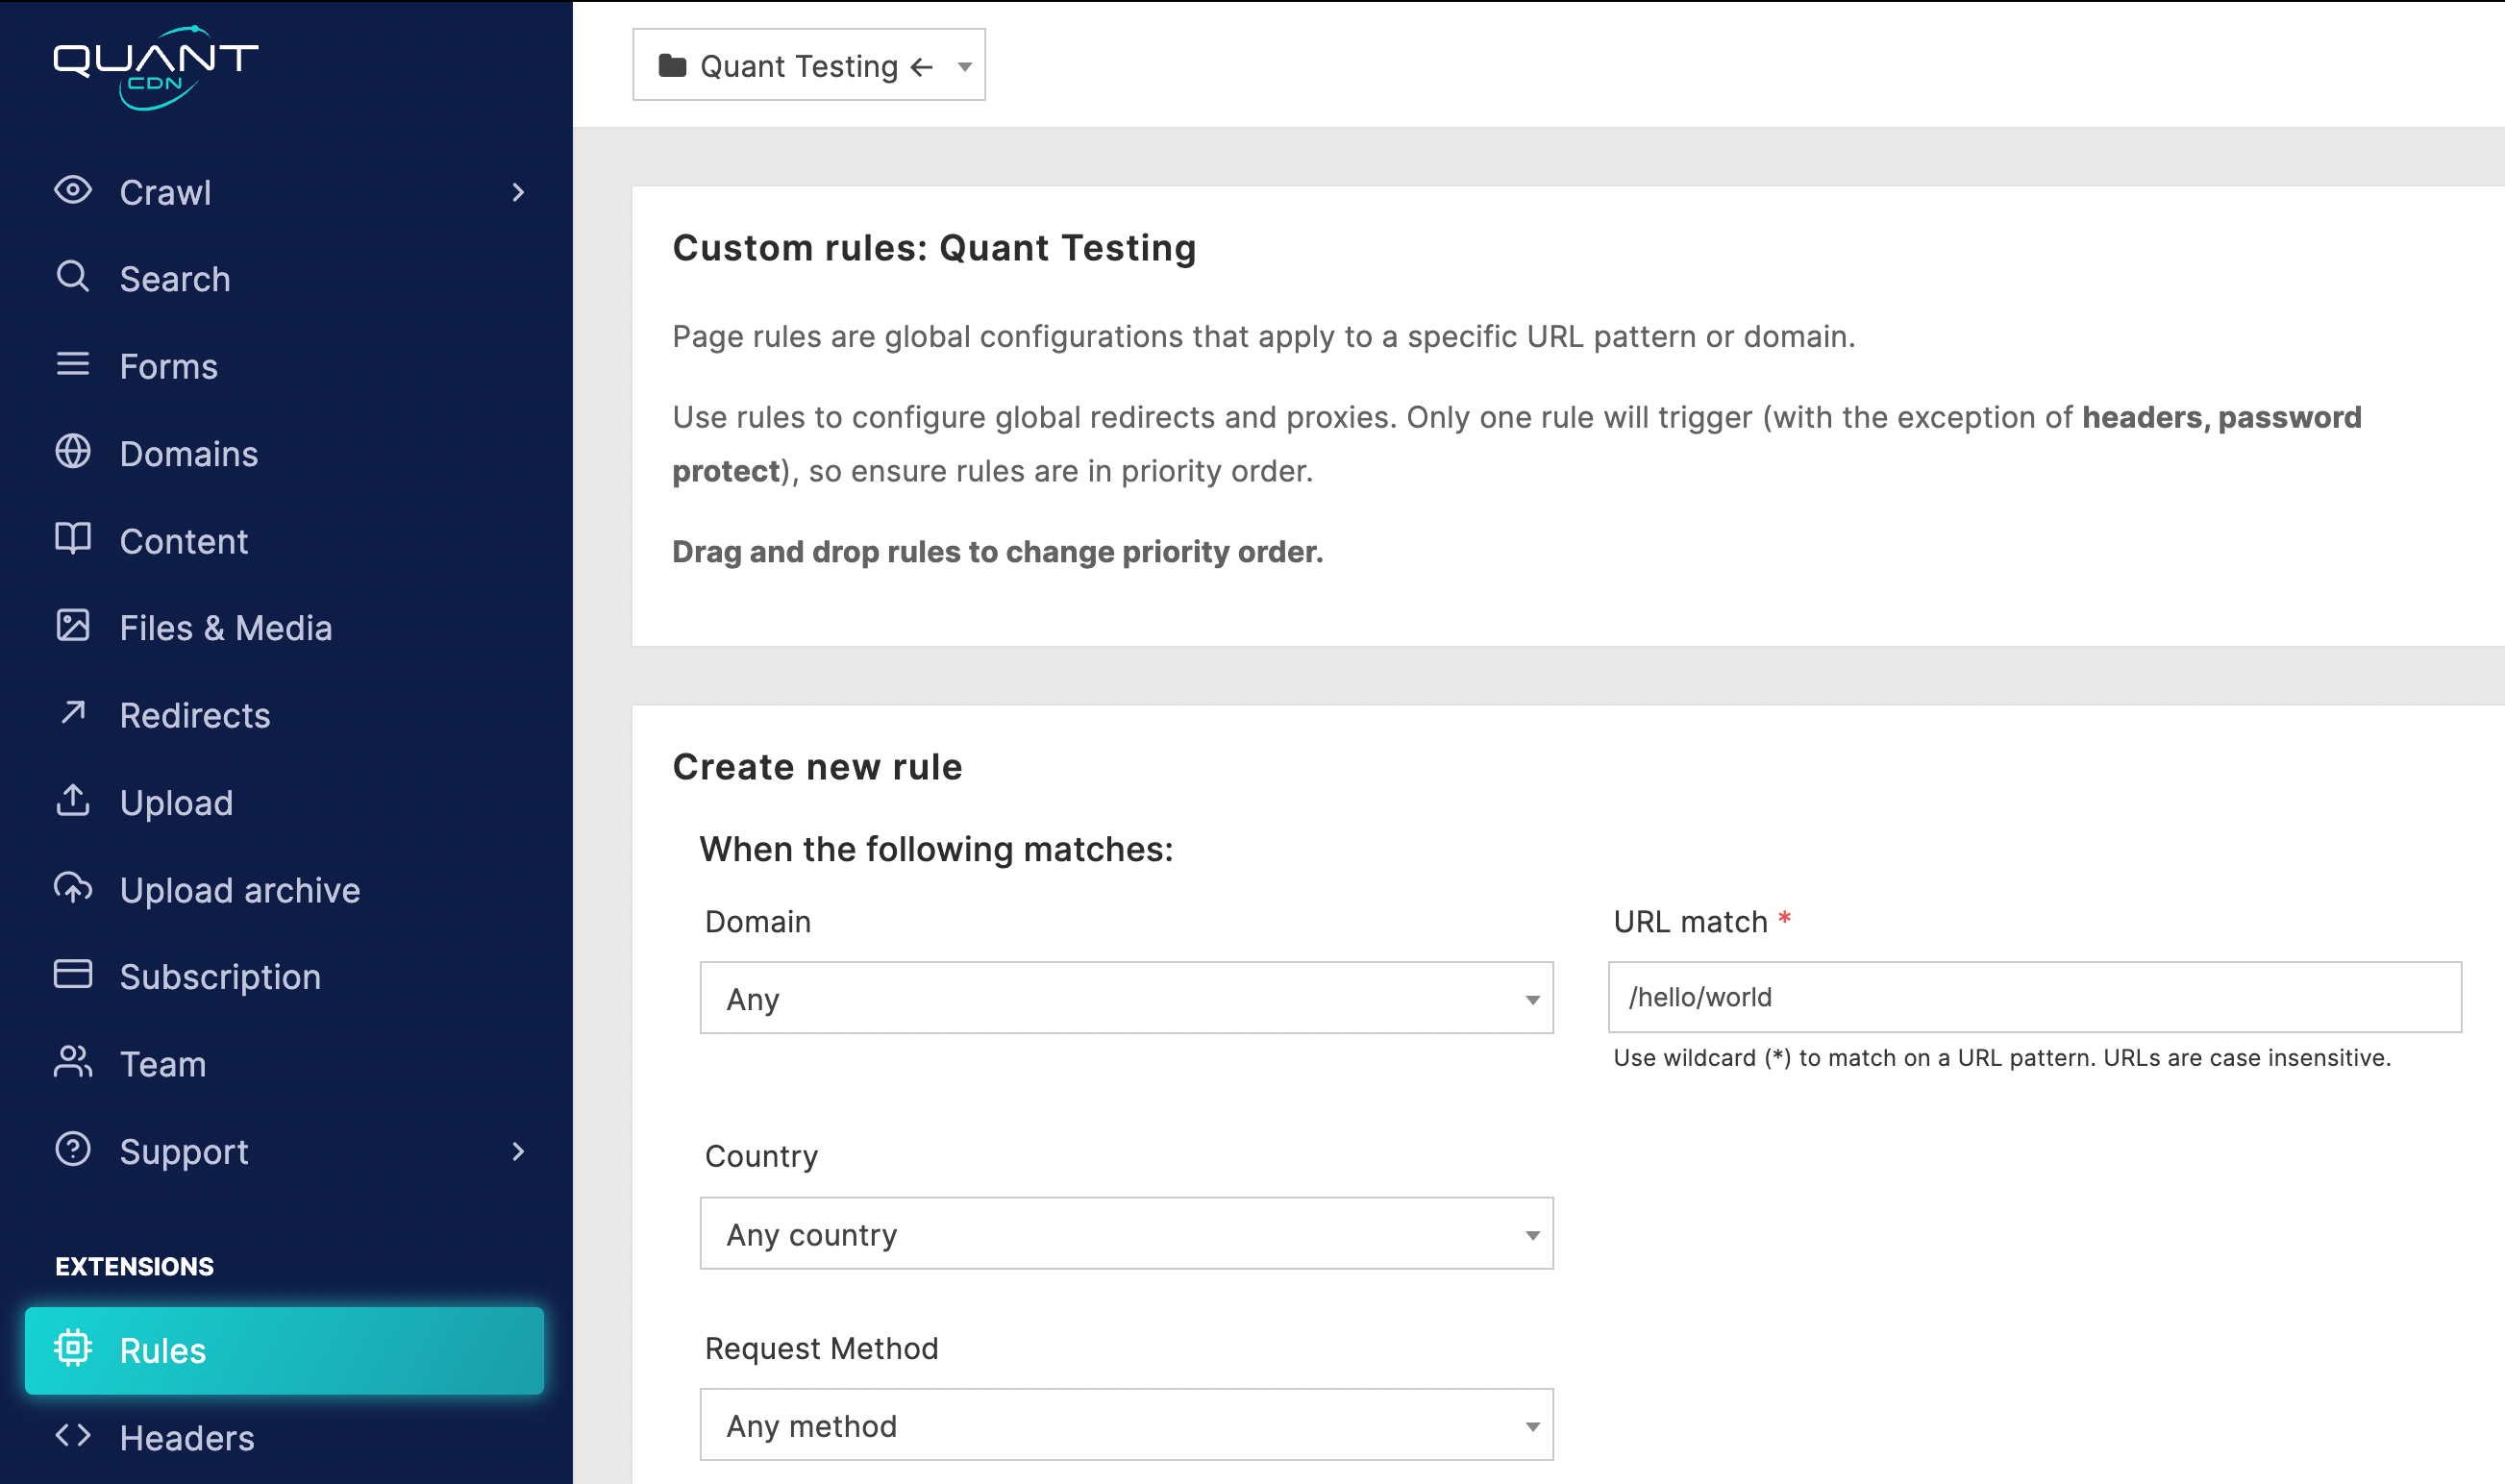Screen dimensions: 2505x1484
Task: Open the Request Method dropdown
Action: point(1126,1425)
